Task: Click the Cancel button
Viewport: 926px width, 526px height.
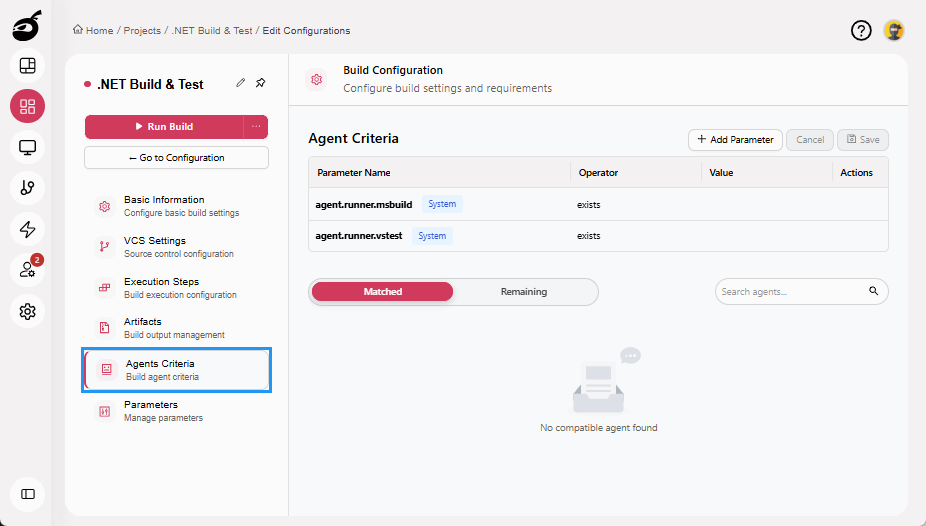Action: click(x=810, y=140)
